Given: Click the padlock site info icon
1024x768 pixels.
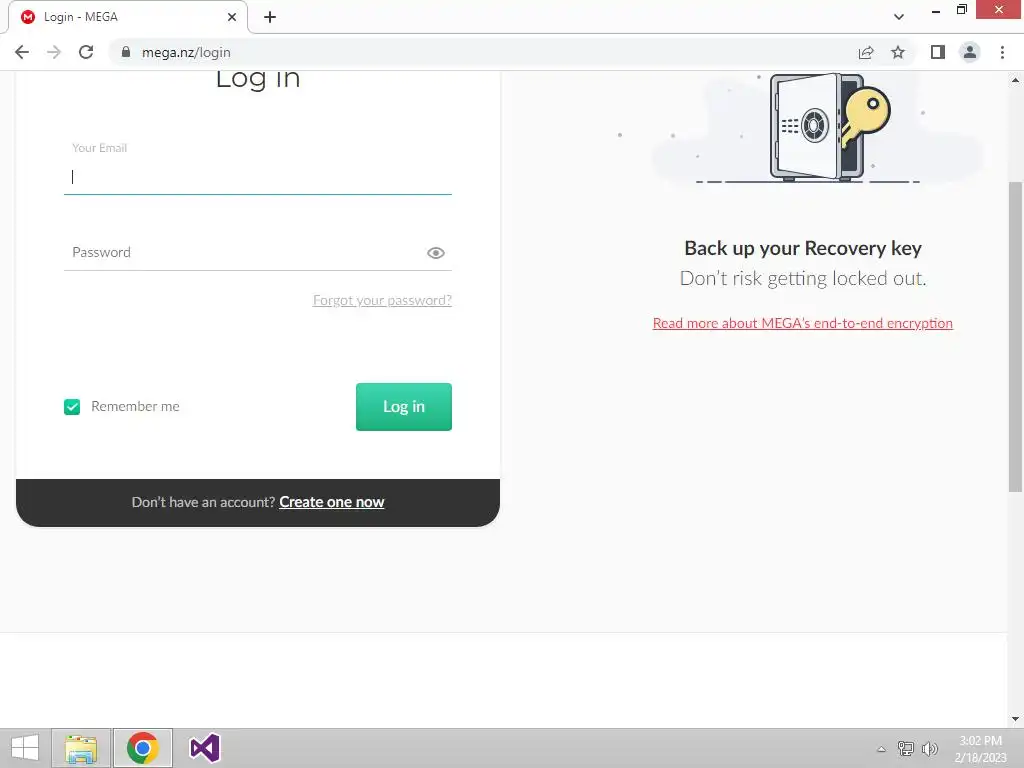Looking at the screenshot, I should (126, 52).
